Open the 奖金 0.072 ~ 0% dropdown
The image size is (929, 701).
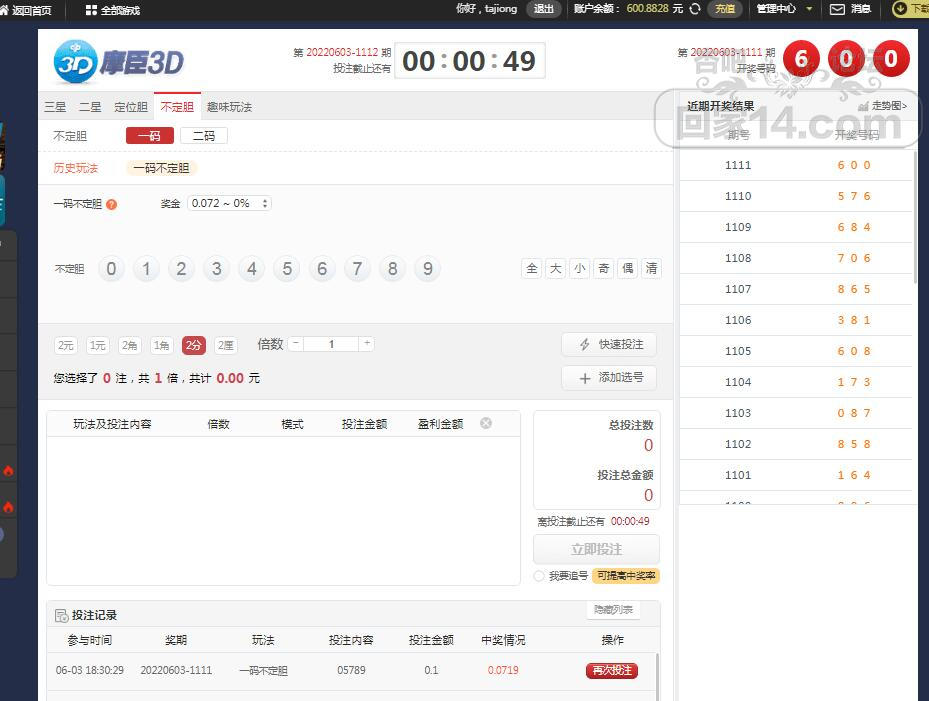click(x=229, y=203)
